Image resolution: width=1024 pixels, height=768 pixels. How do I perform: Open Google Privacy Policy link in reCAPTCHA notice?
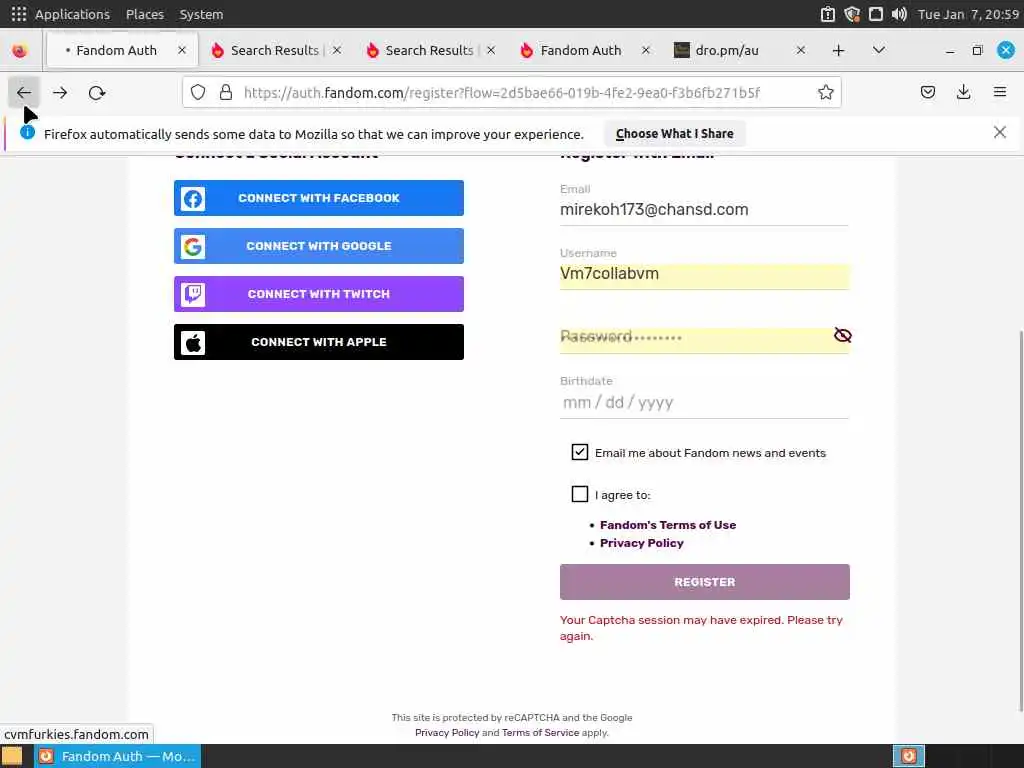[447, 733]
